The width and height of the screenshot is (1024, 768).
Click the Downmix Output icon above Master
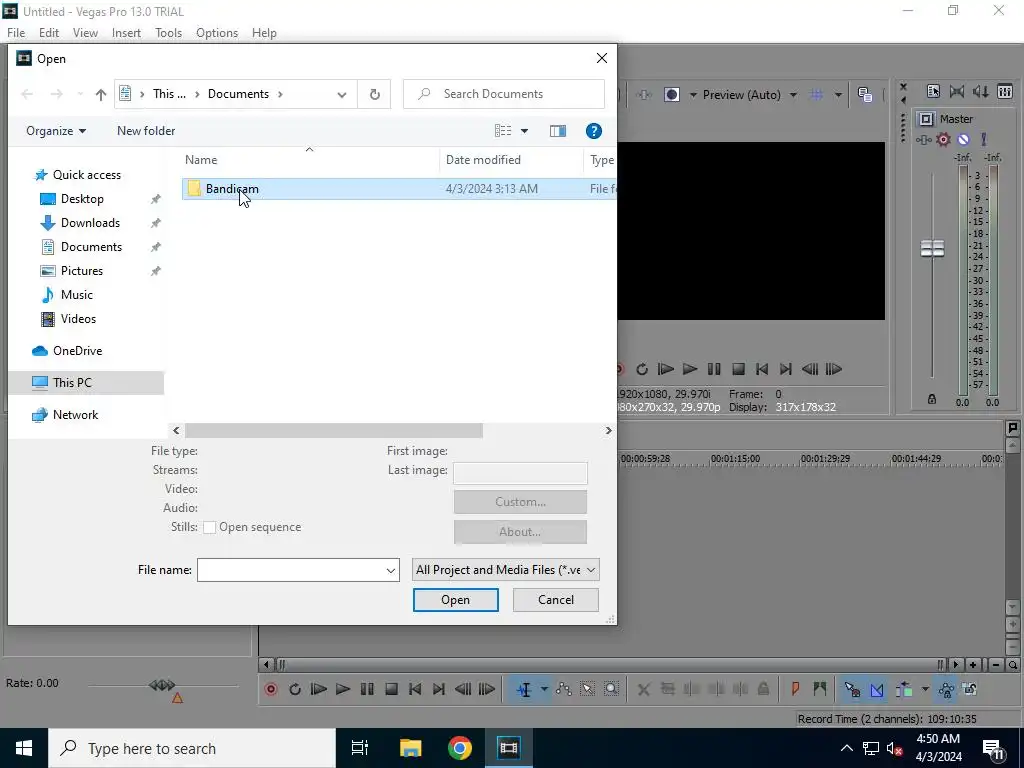(x=957, y=91)
